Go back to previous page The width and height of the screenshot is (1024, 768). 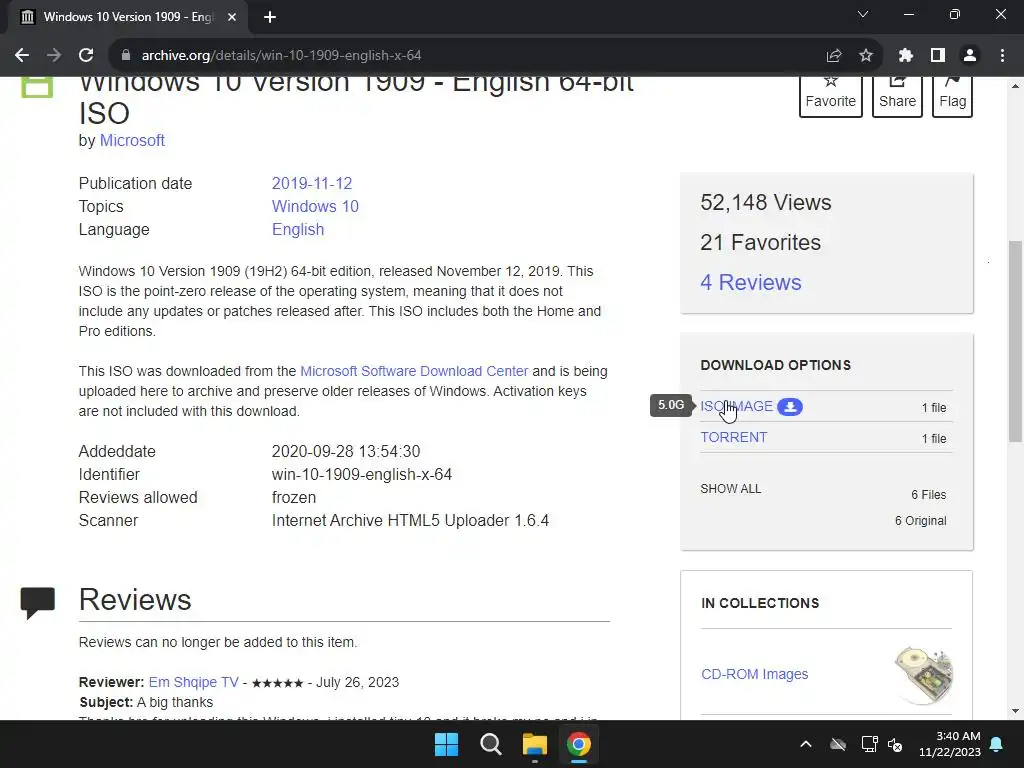tap(22, 56)
